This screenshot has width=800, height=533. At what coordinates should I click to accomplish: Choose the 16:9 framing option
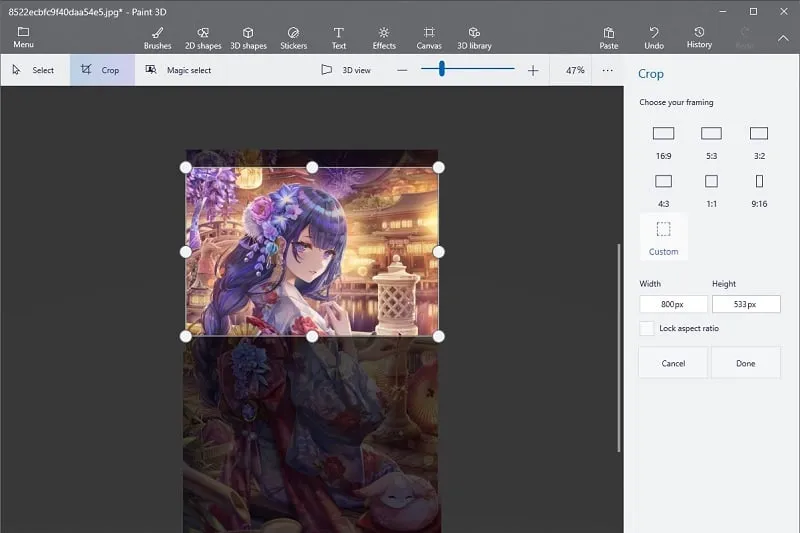tap(663, 140)
